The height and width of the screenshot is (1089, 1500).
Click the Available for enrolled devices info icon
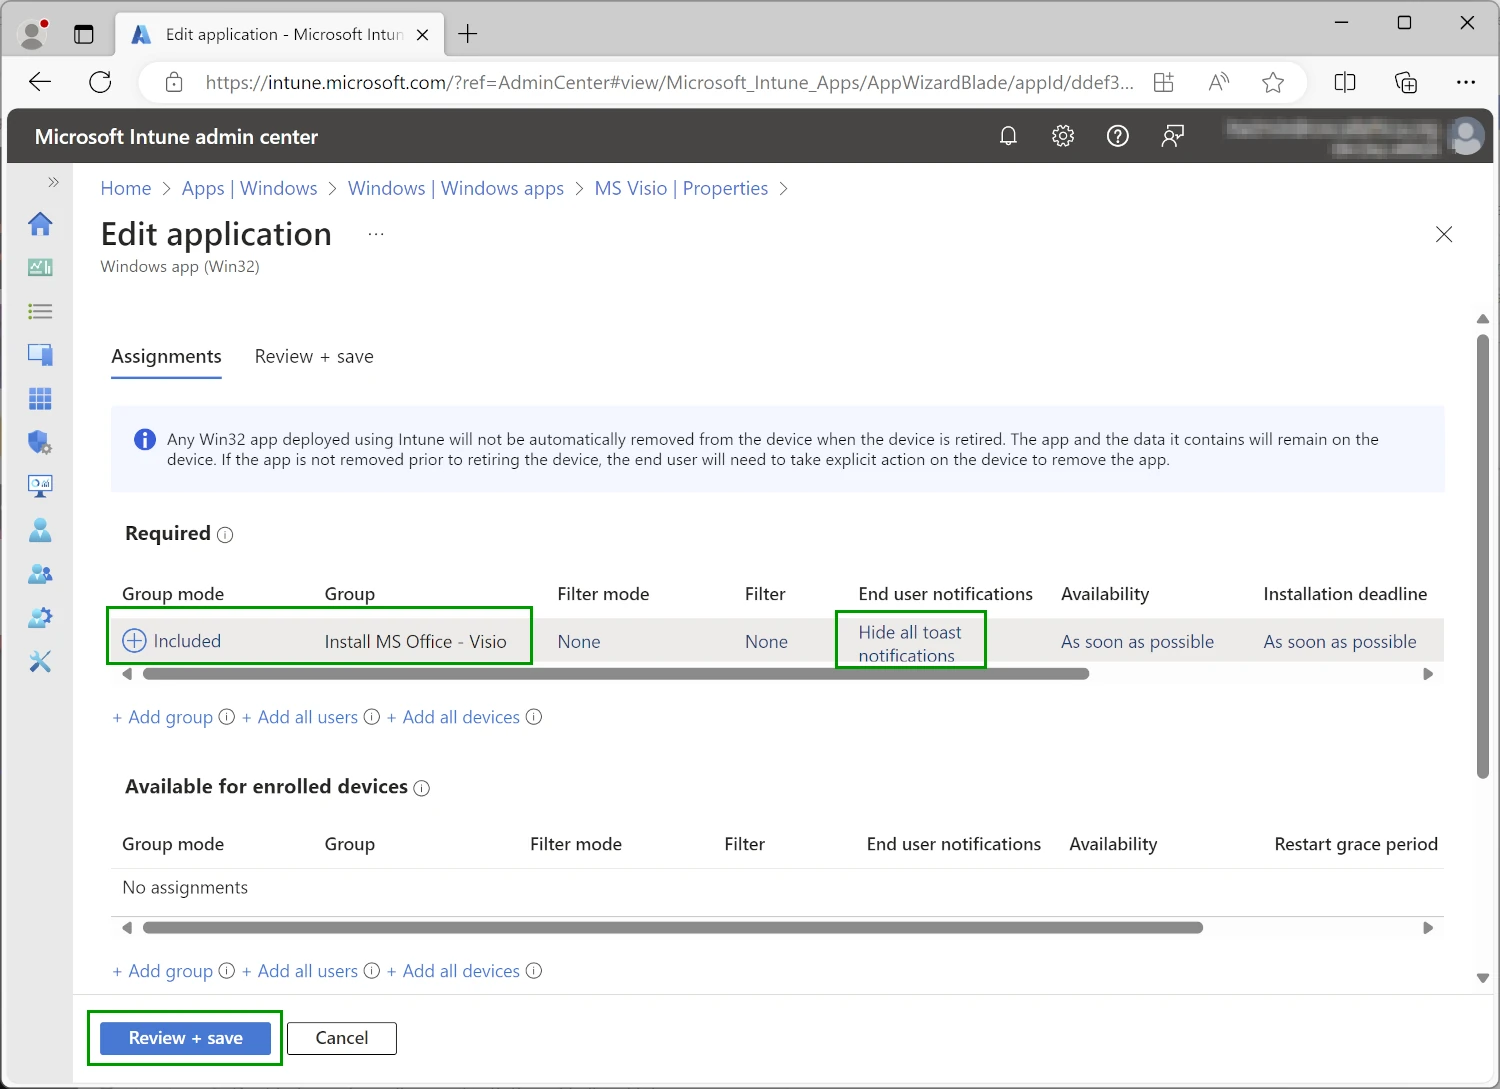[x=422, y=788]
